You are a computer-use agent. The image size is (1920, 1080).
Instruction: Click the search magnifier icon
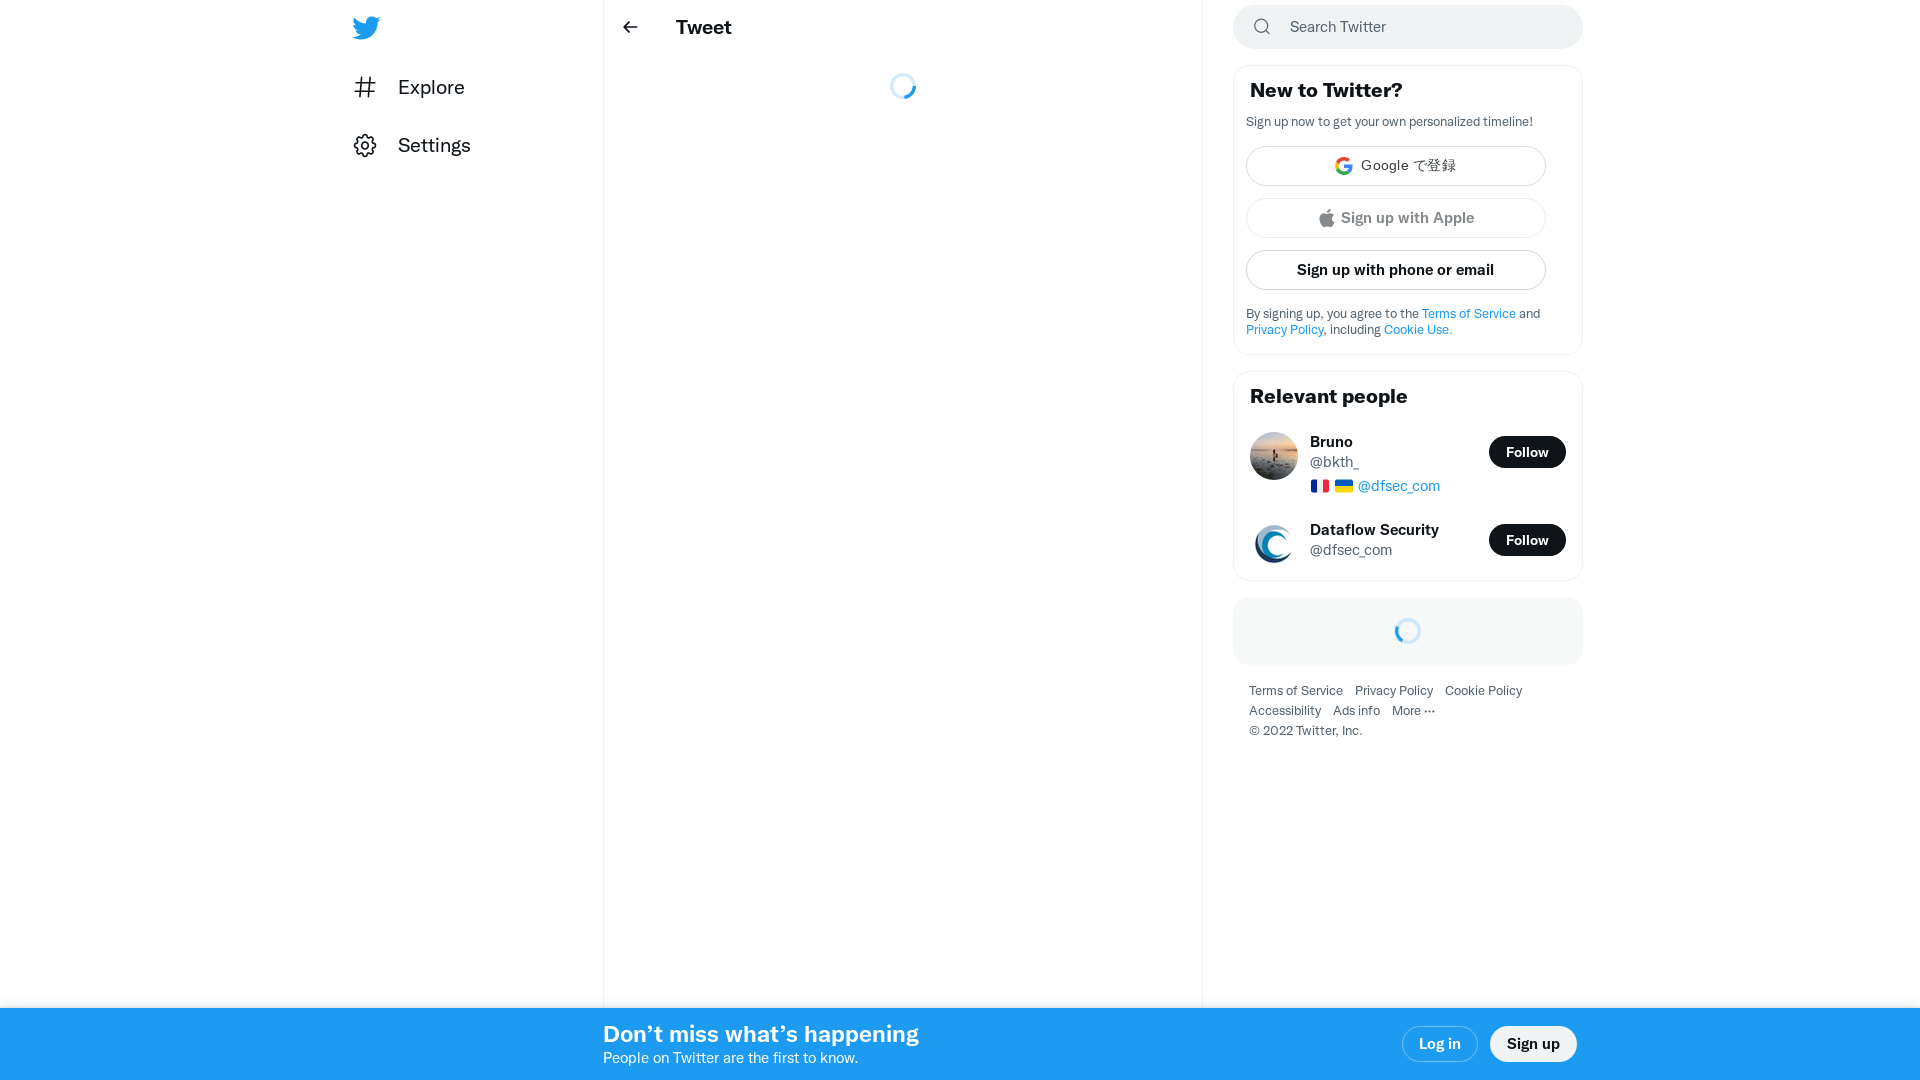click(1262, 26)
